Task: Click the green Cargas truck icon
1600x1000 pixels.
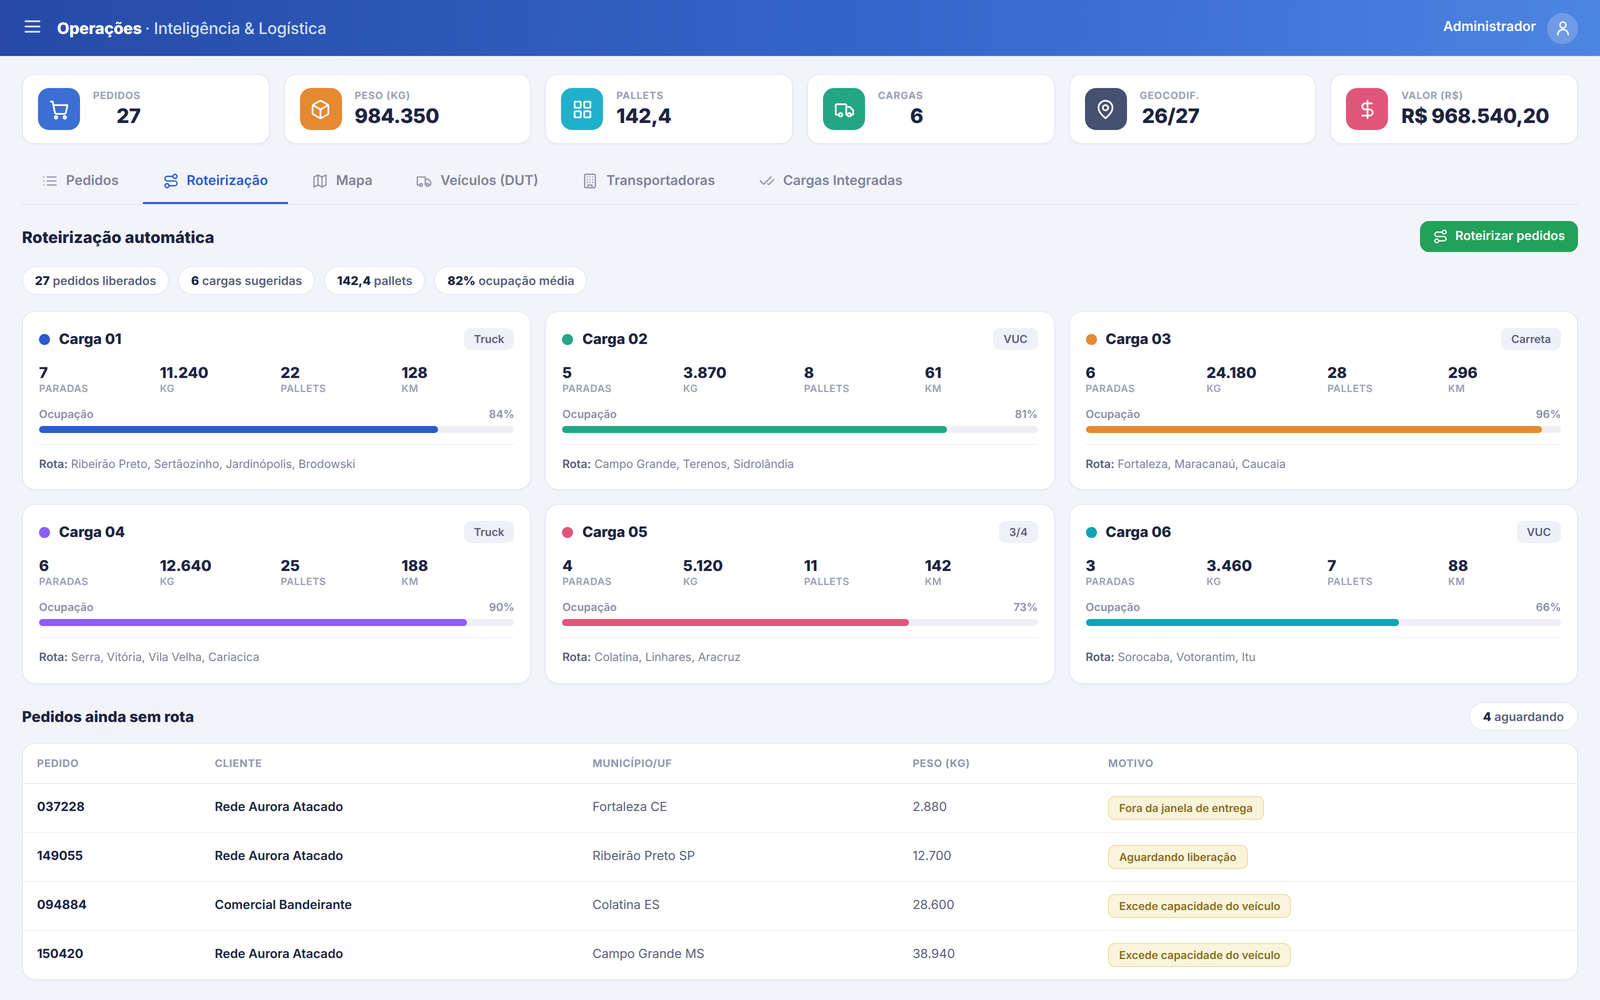Action: (844, 109)
